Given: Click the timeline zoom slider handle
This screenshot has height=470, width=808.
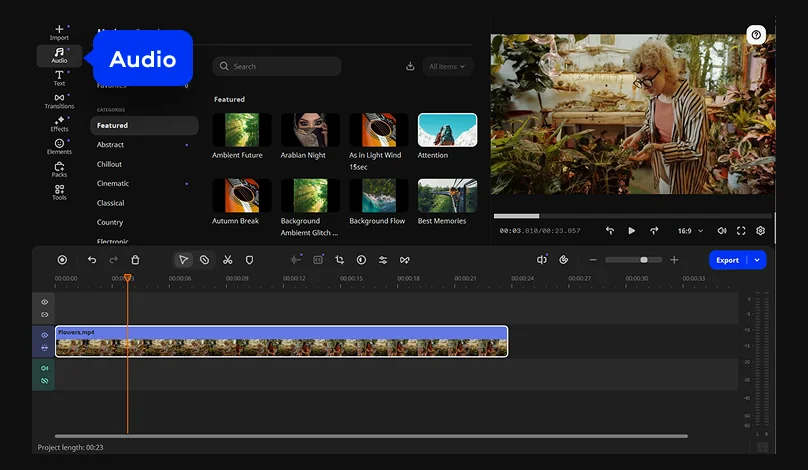Looking at the screenshot, I should tap(644, 260).
